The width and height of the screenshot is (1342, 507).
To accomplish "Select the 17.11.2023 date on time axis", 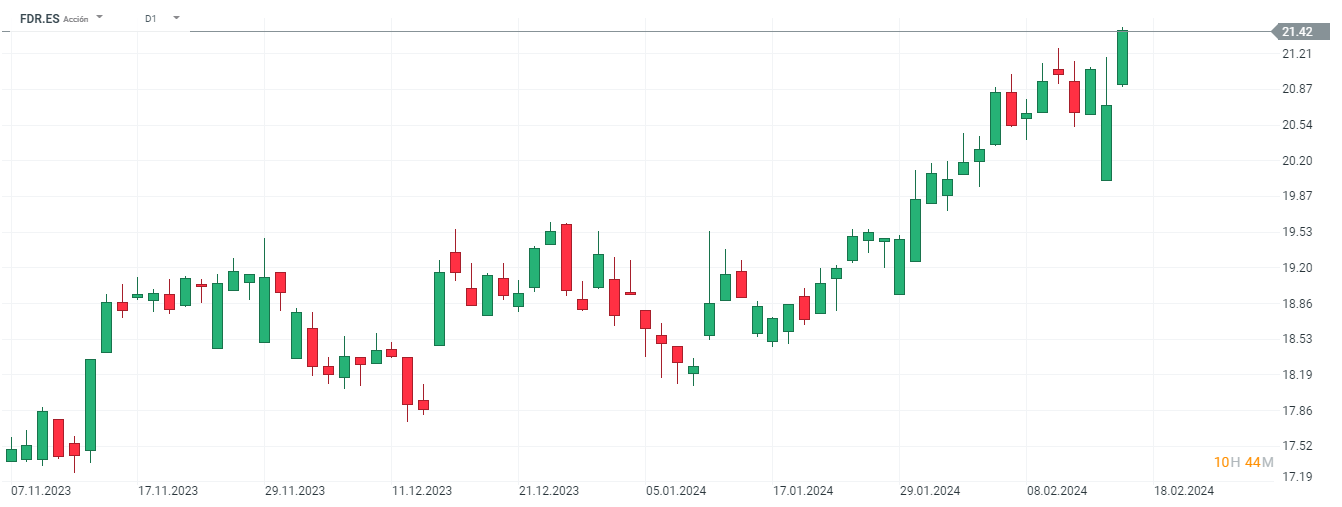I will 168,491.
